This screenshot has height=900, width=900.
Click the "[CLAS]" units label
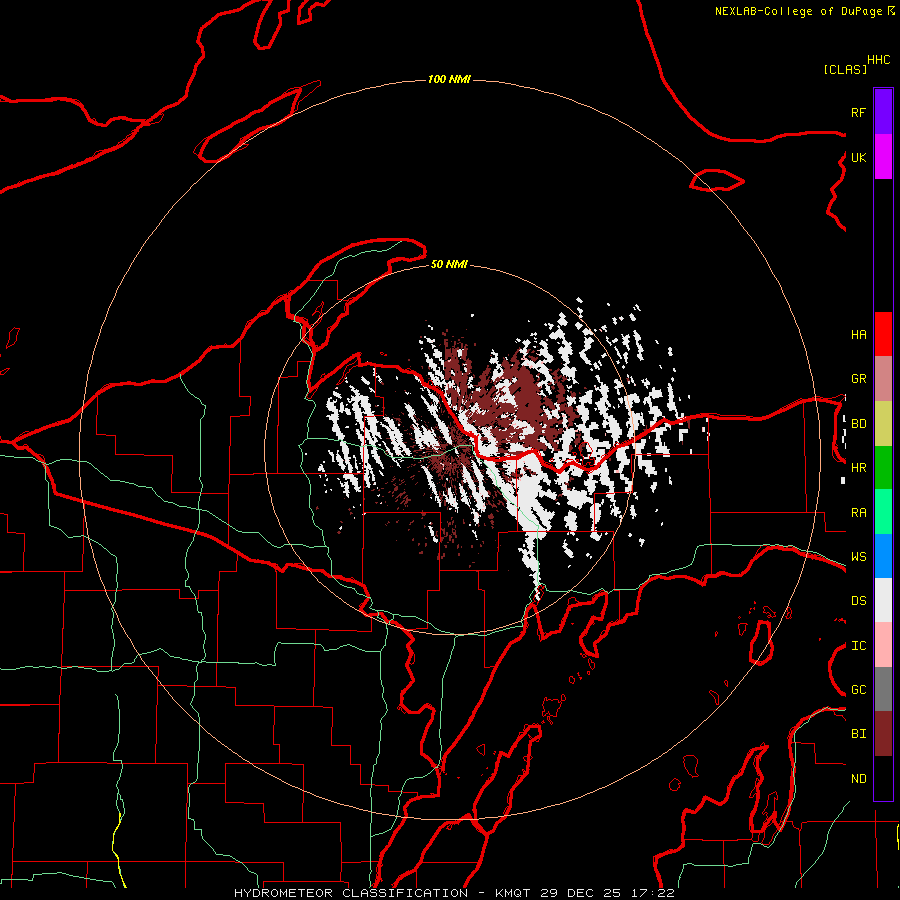click(845, 69)
